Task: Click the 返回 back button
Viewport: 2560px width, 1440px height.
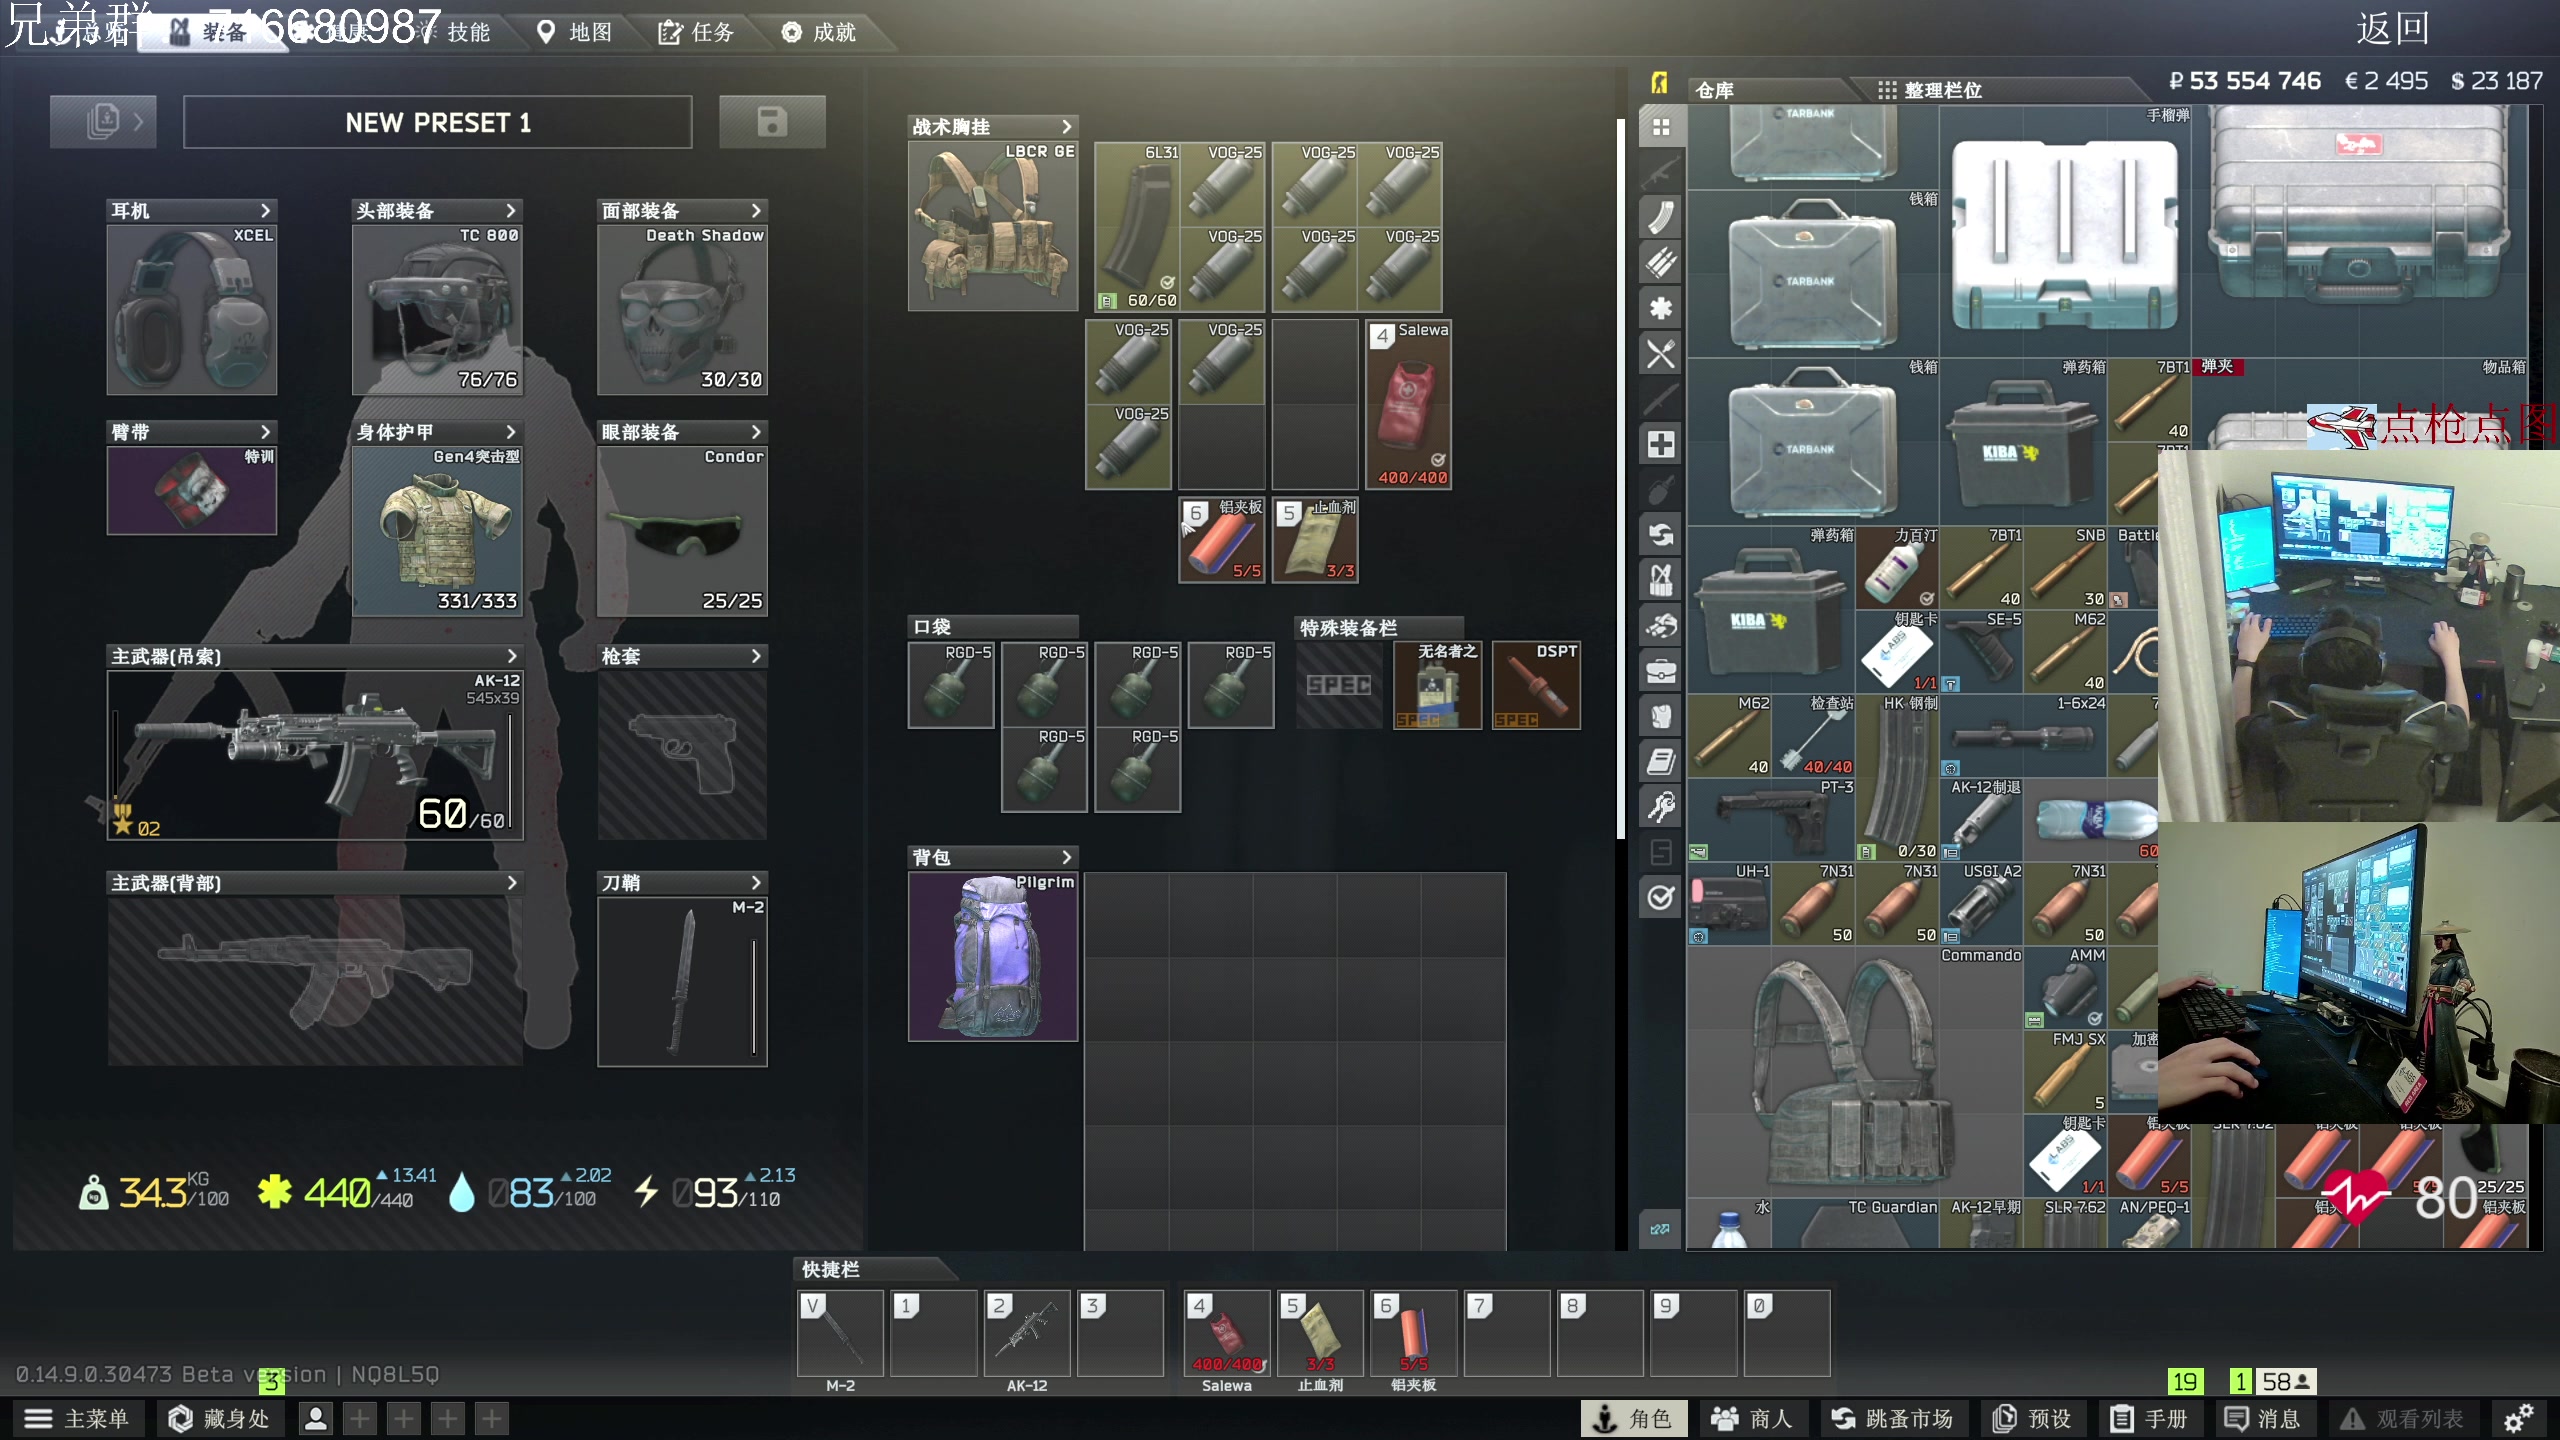Action: [x=2392, y=30]
